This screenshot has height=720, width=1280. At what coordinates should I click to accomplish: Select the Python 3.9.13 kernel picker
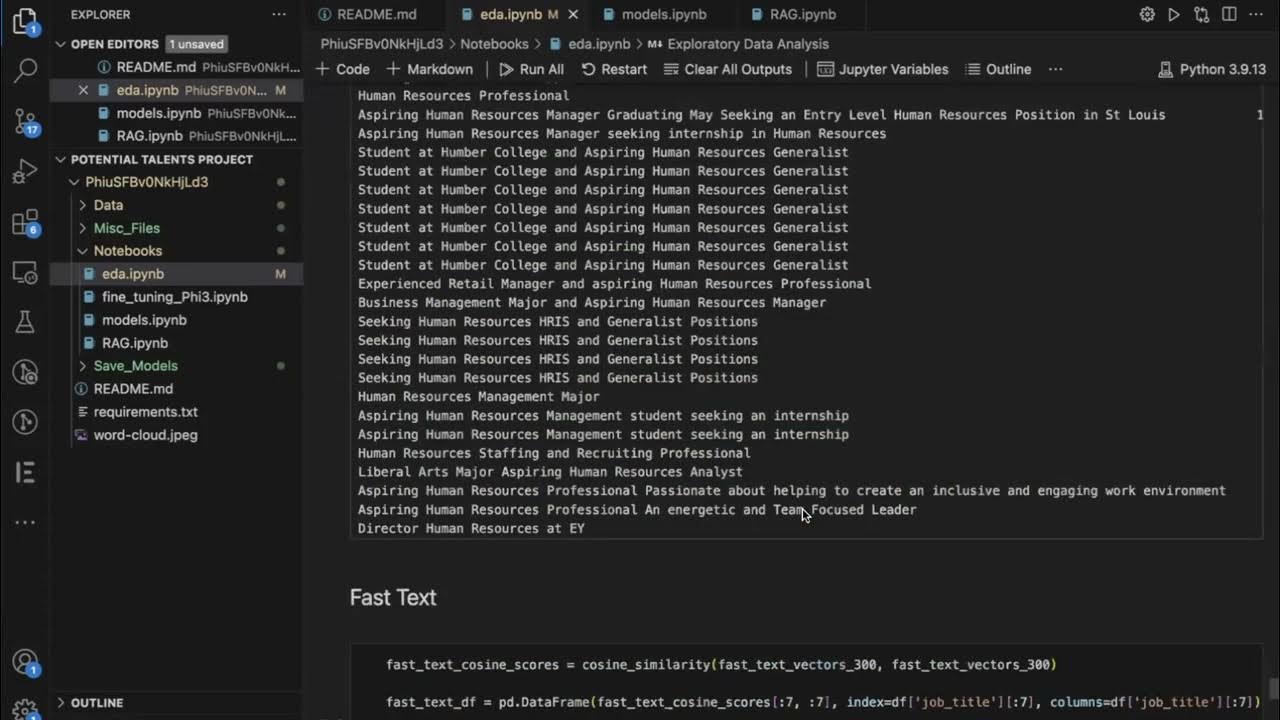(1212, 69)
